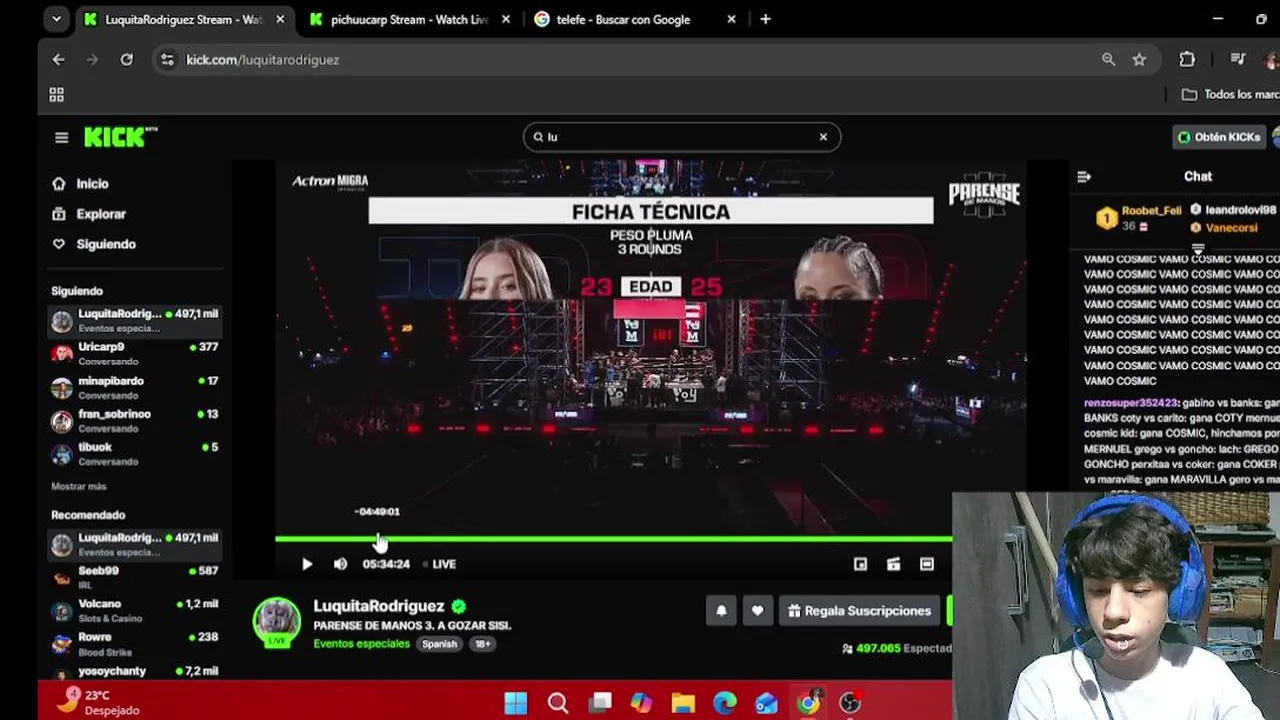Viewport: 1280px width, 720px height.
Task: Open File Explorer from taskbar
Action: coord(683,703)
